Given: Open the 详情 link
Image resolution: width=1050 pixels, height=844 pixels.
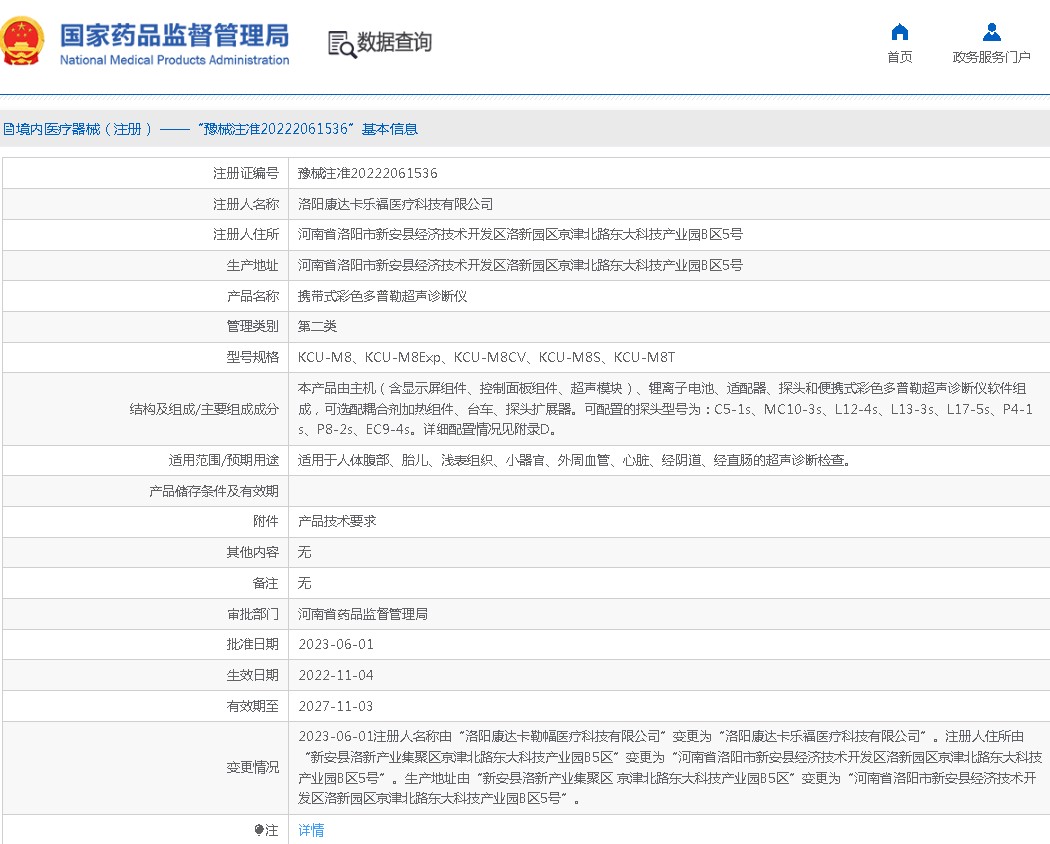Looking at the screenshot, I should pos(311,830).
